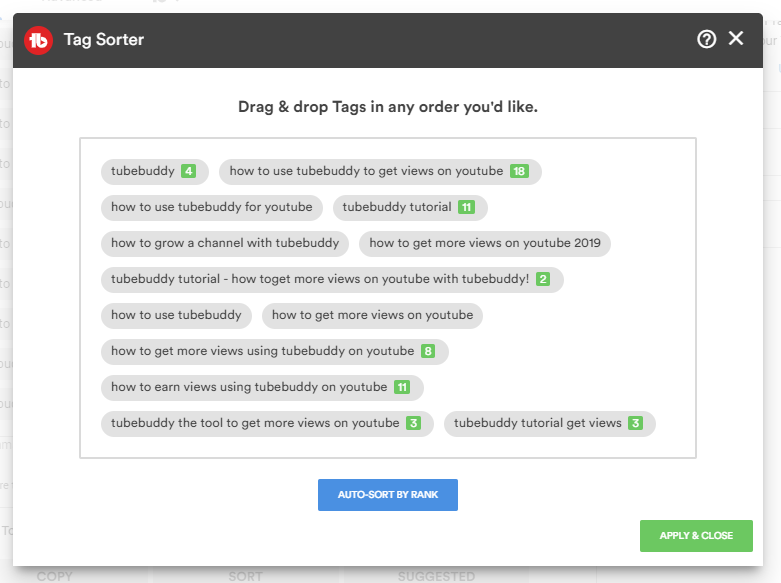Viewport: 781px width, 583px height.
Task: Click rank badge 3 on 'tubebuddy tutorial get views'
Action: point(635,423)
